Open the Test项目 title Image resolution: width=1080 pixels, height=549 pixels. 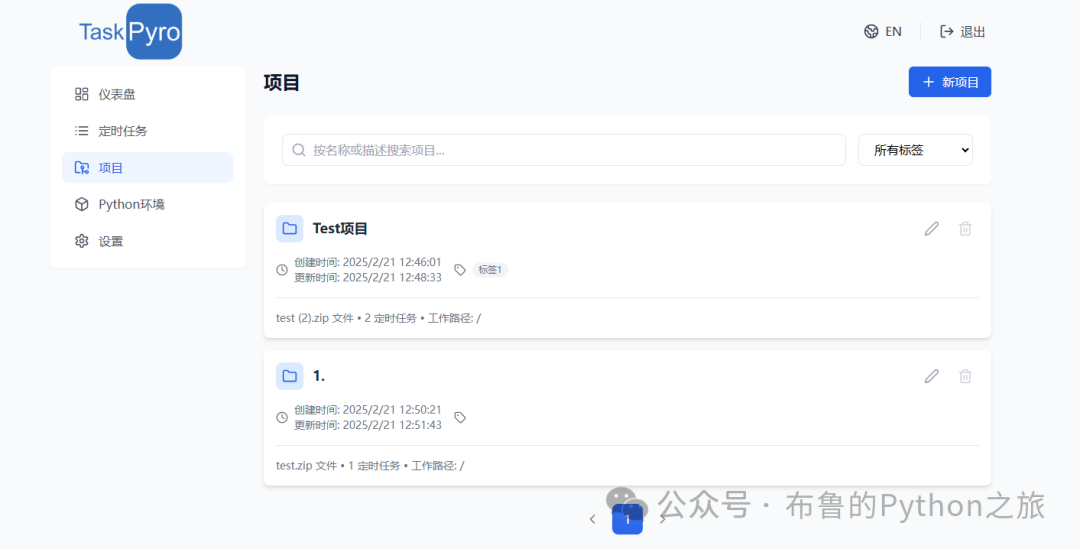coord(340,229)
